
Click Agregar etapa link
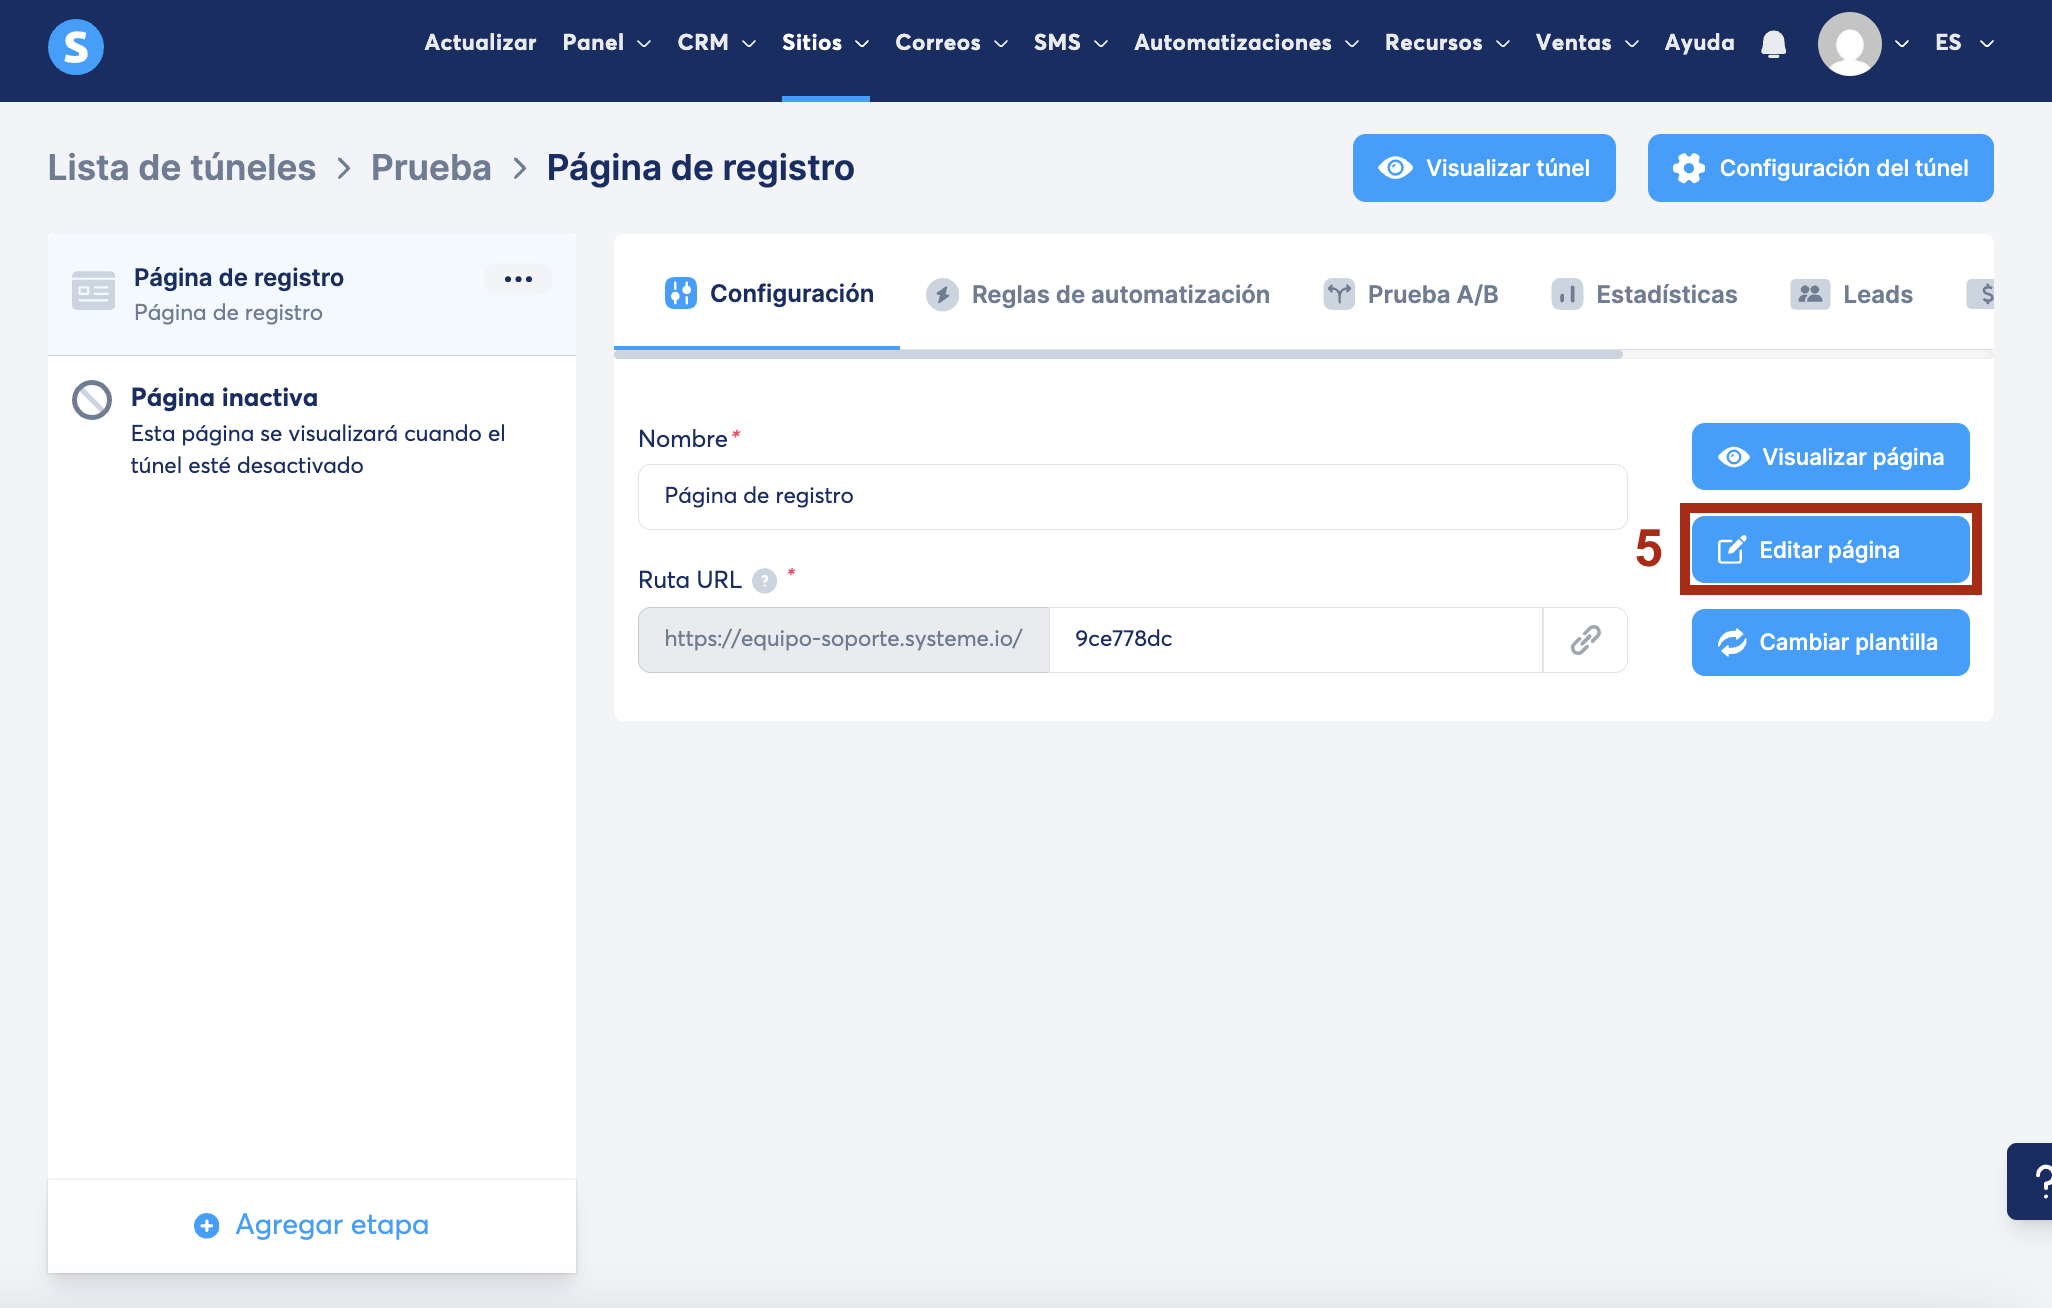click(x=312, y=1225)
